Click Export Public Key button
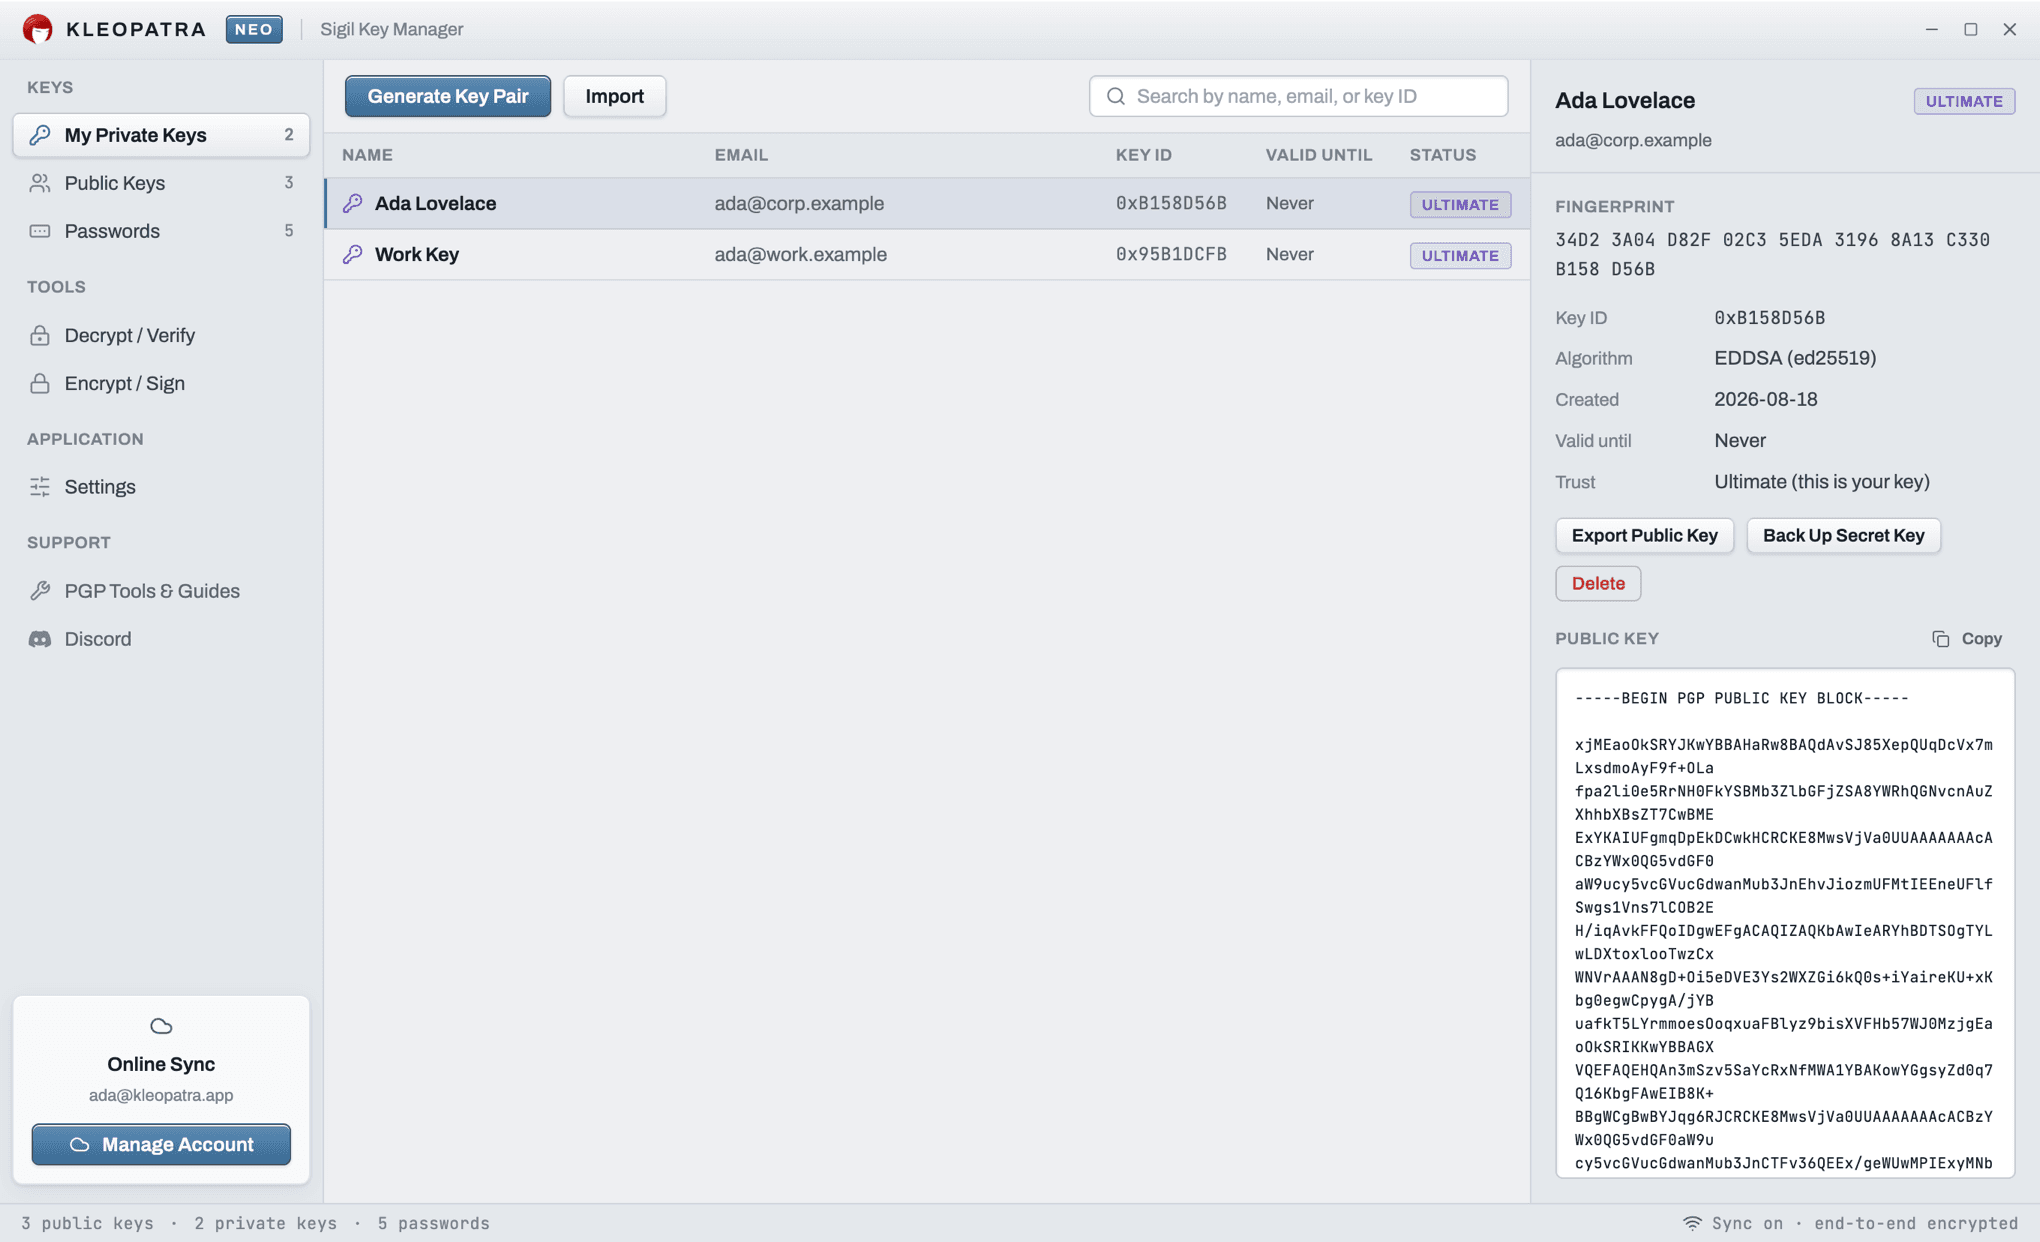This screenshot has width=2040, height=1242. (x=1644, y=535)
